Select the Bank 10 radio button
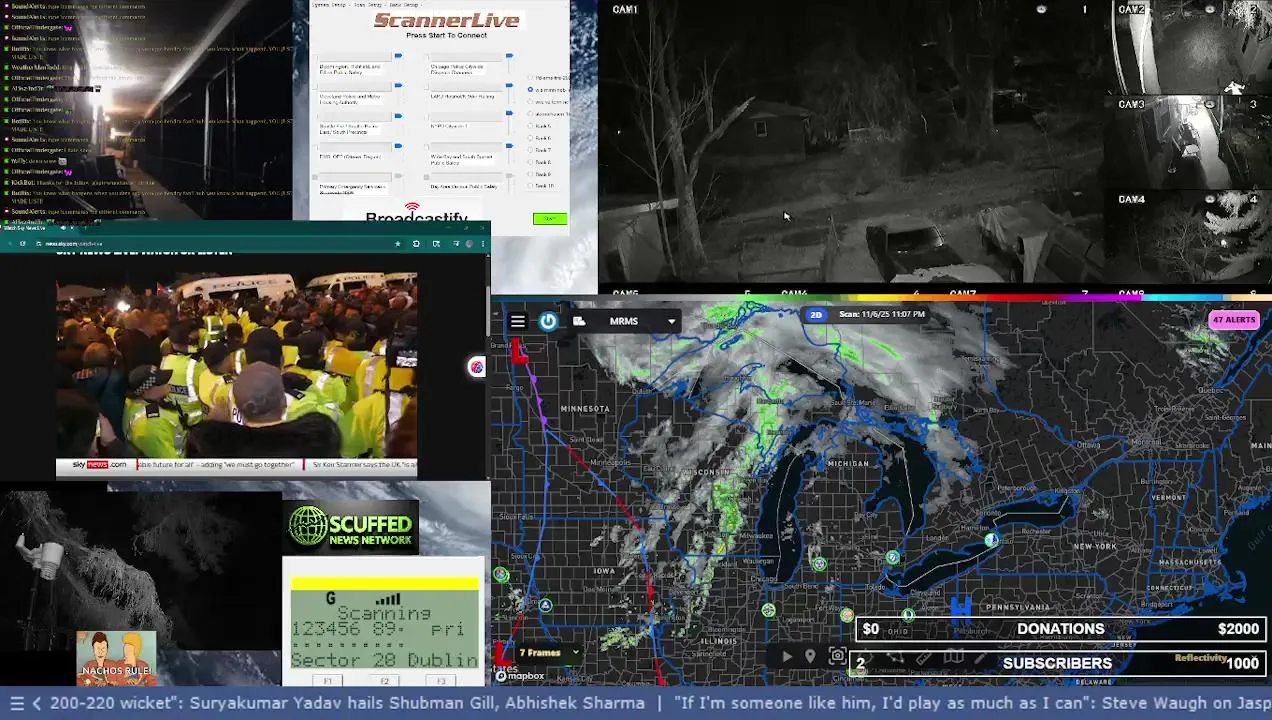 pyautogui.click(x=530, y=186)
